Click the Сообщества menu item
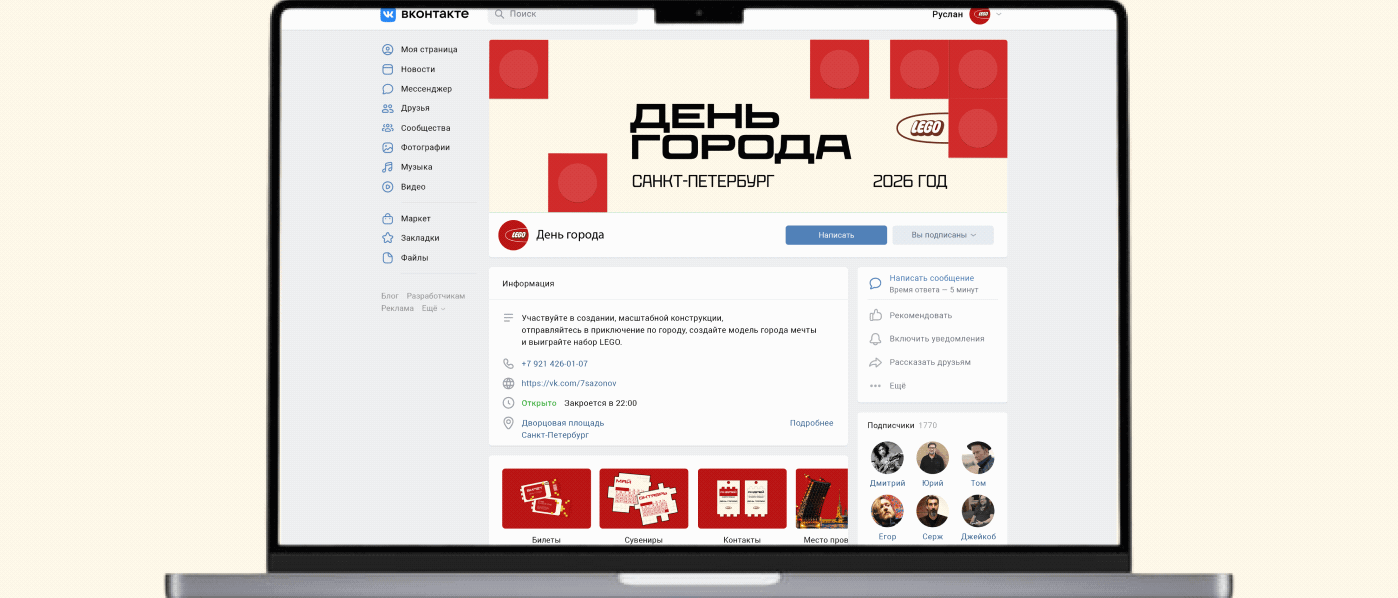Screen dimensions: 1398x598 (x=425, y=128)
